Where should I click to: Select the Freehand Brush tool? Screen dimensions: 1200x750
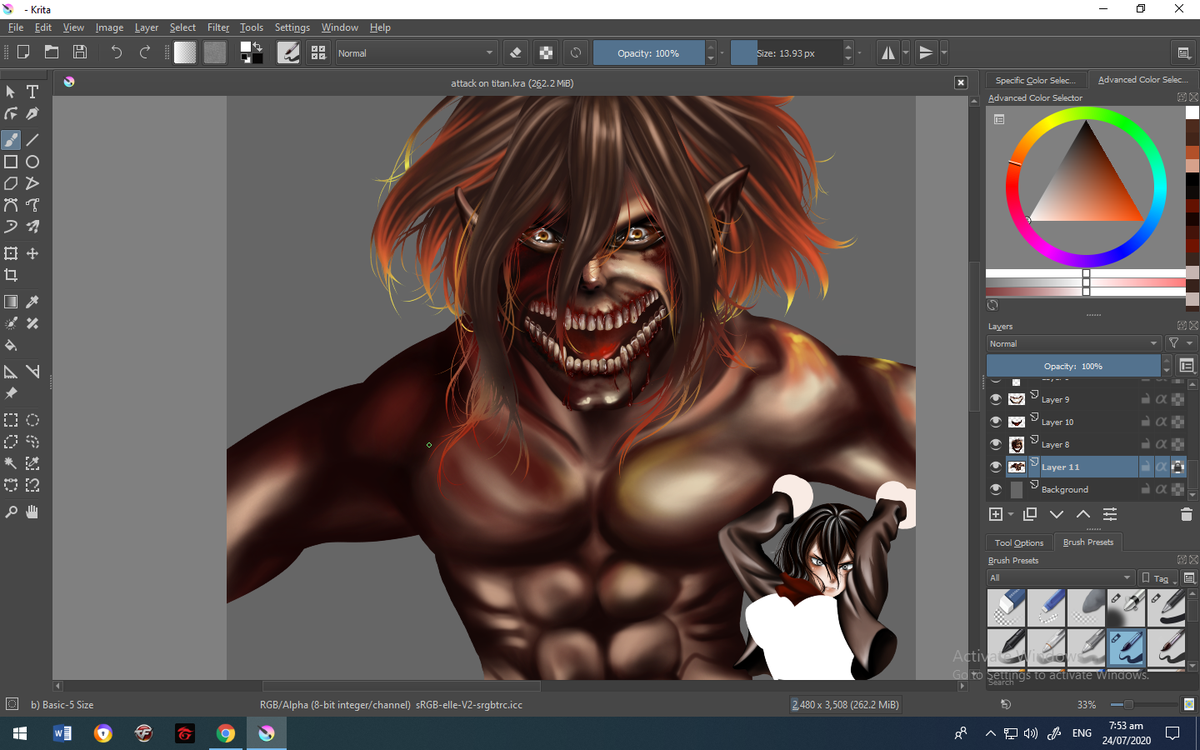point(11,140)
